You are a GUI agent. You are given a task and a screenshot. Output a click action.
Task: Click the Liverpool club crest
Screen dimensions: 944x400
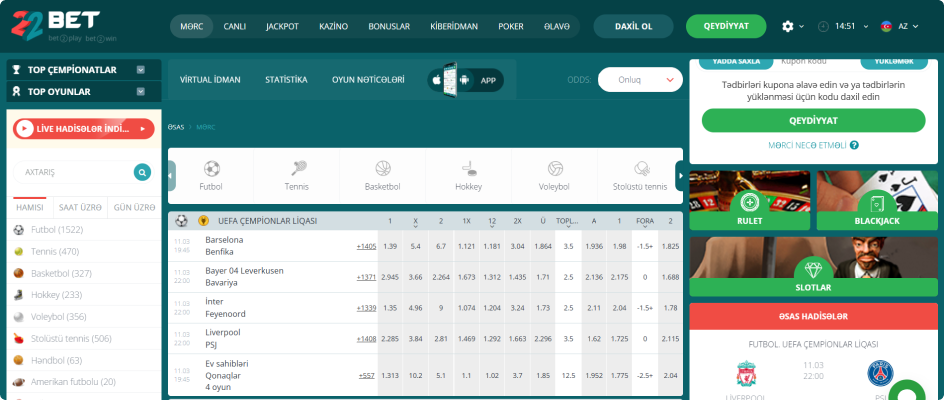click(746, 373)
